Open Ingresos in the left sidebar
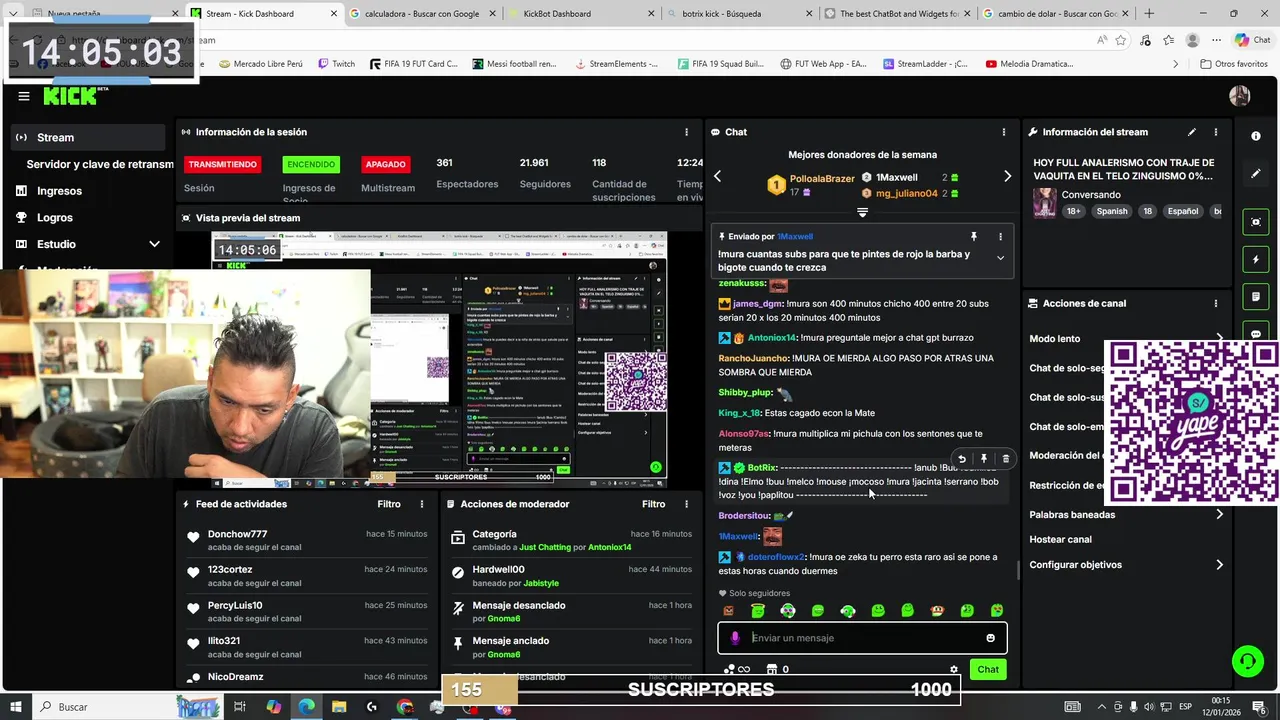Screen dimensions: 1280x720 [x=59, y=191]
